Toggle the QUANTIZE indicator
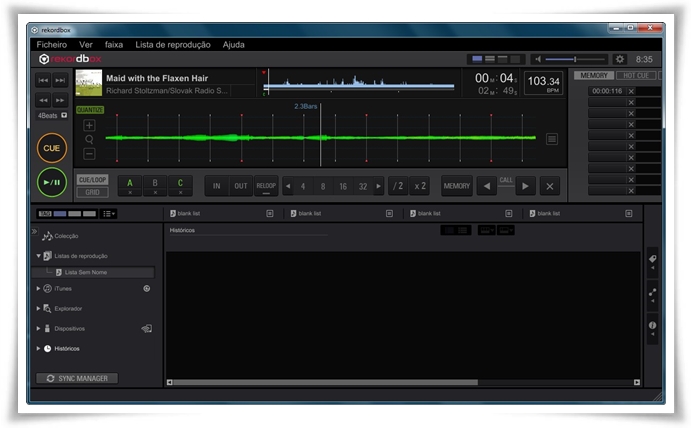 [90, 110]
